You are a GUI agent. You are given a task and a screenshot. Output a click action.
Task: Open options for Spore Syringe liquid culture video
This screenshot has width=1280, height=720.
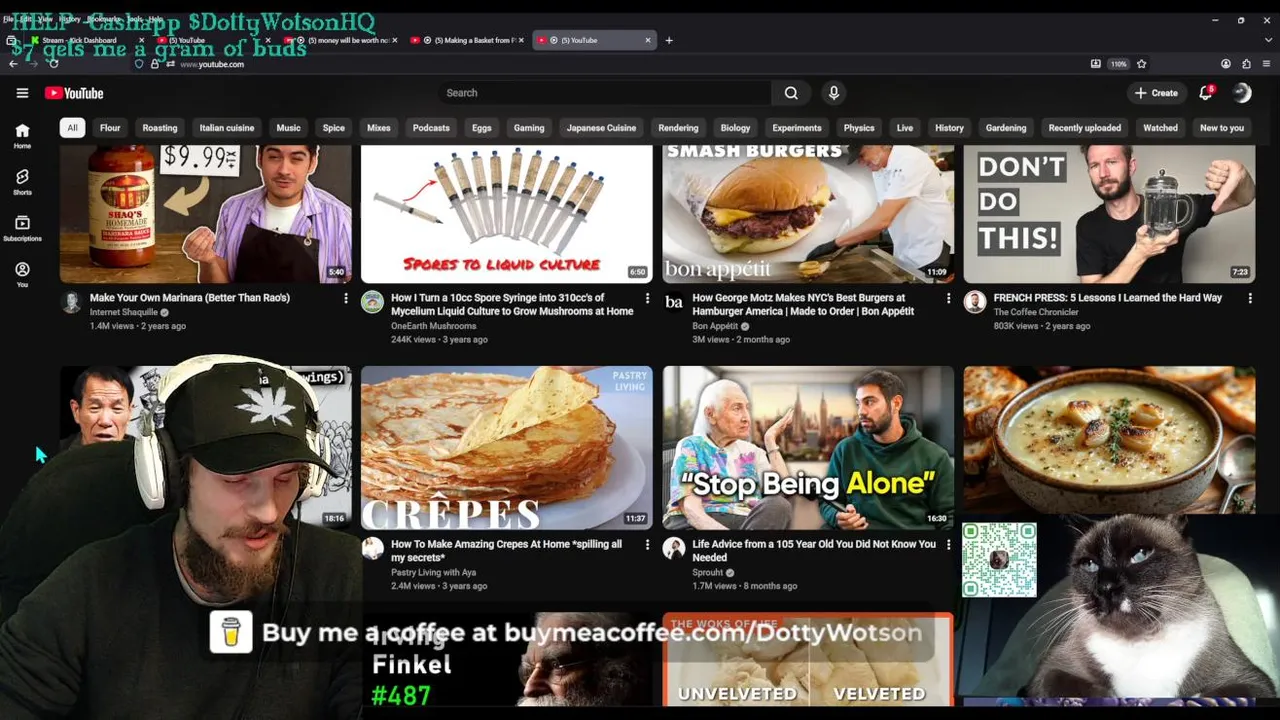647,298
